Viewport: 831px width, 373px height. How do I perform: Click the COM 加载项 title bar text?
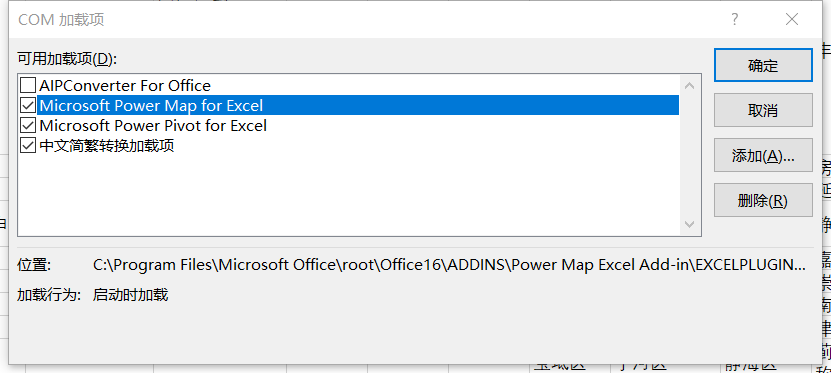(x=61, y=20)
